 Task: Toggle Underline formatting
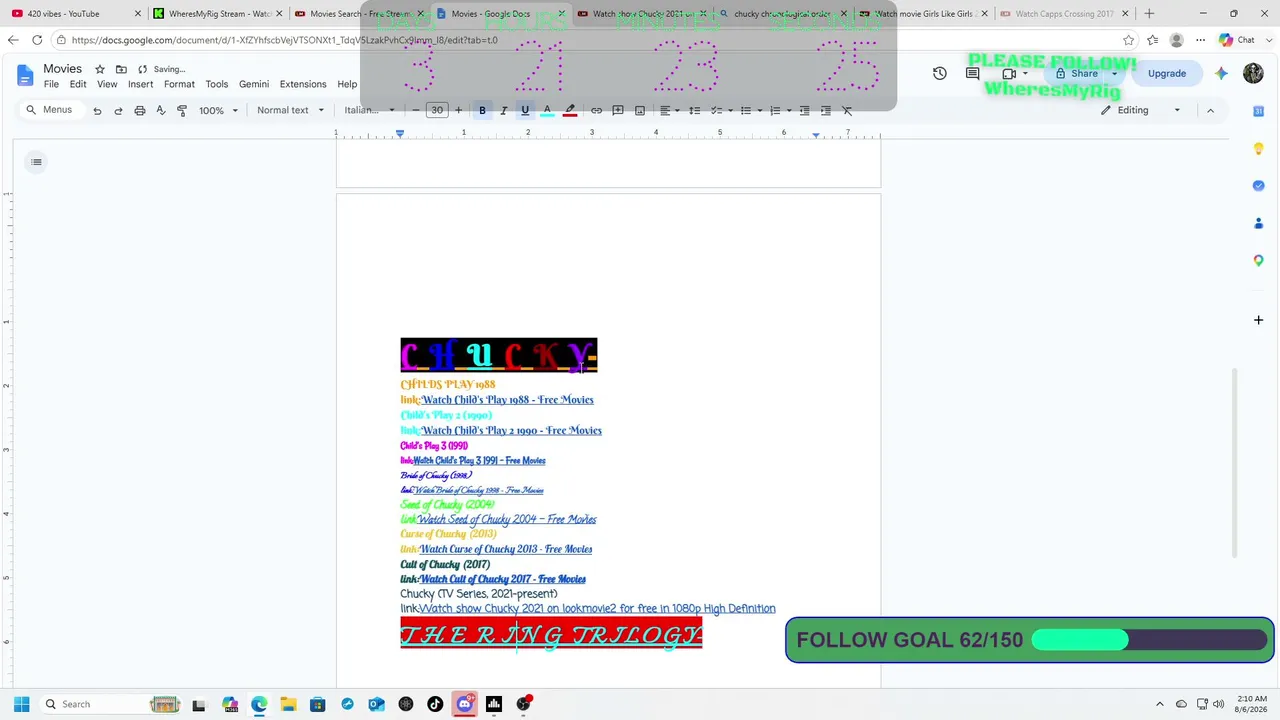(525, 110)
